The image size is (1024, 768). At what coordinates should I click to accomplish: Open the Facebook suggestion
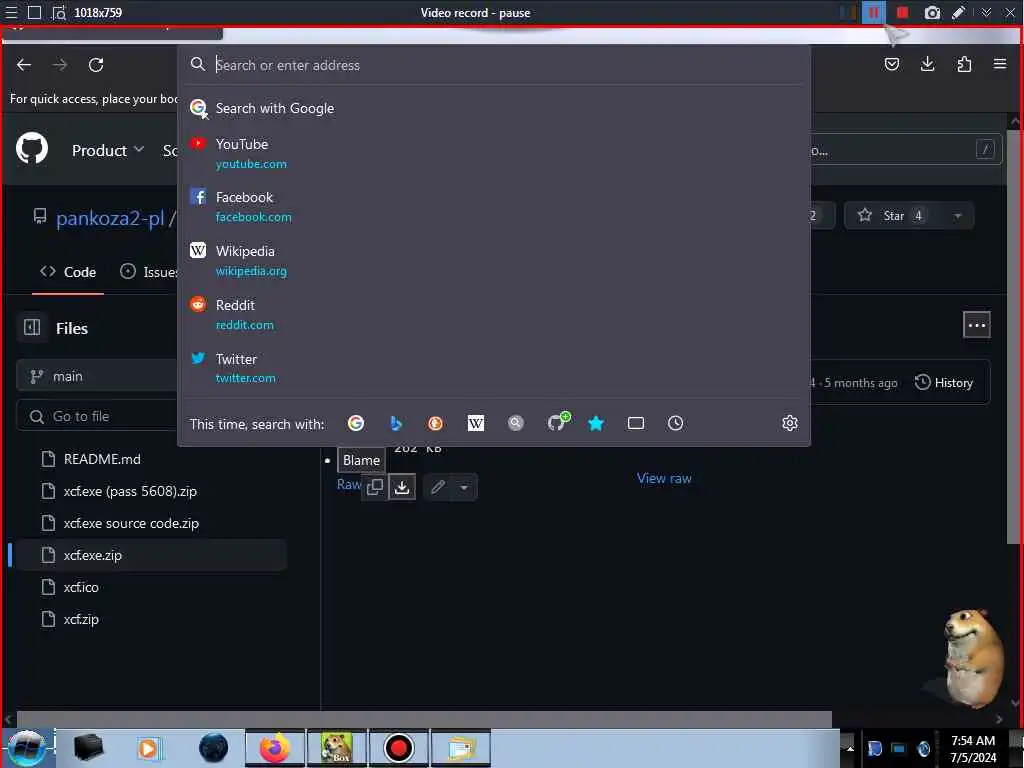pyautogui.click(x=494, y=206)
